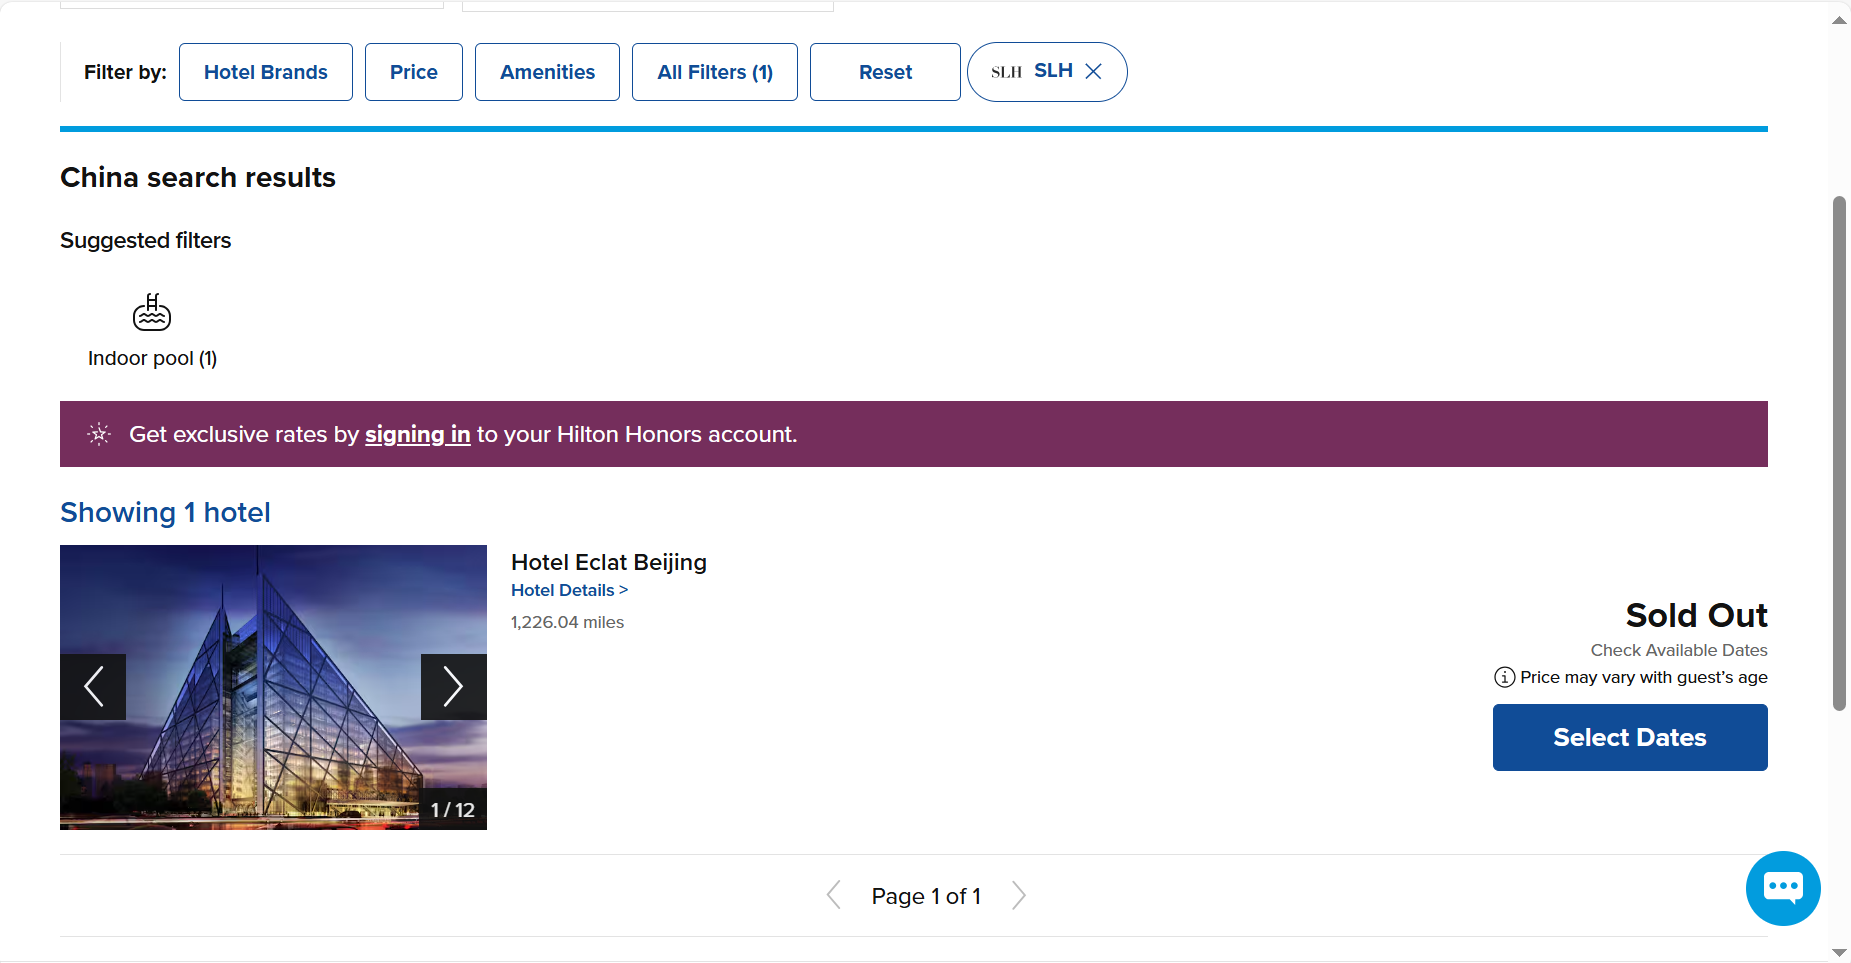Open the Amenities filter
This screenshot has width=1851, height=963.
(x=547, y=72)
